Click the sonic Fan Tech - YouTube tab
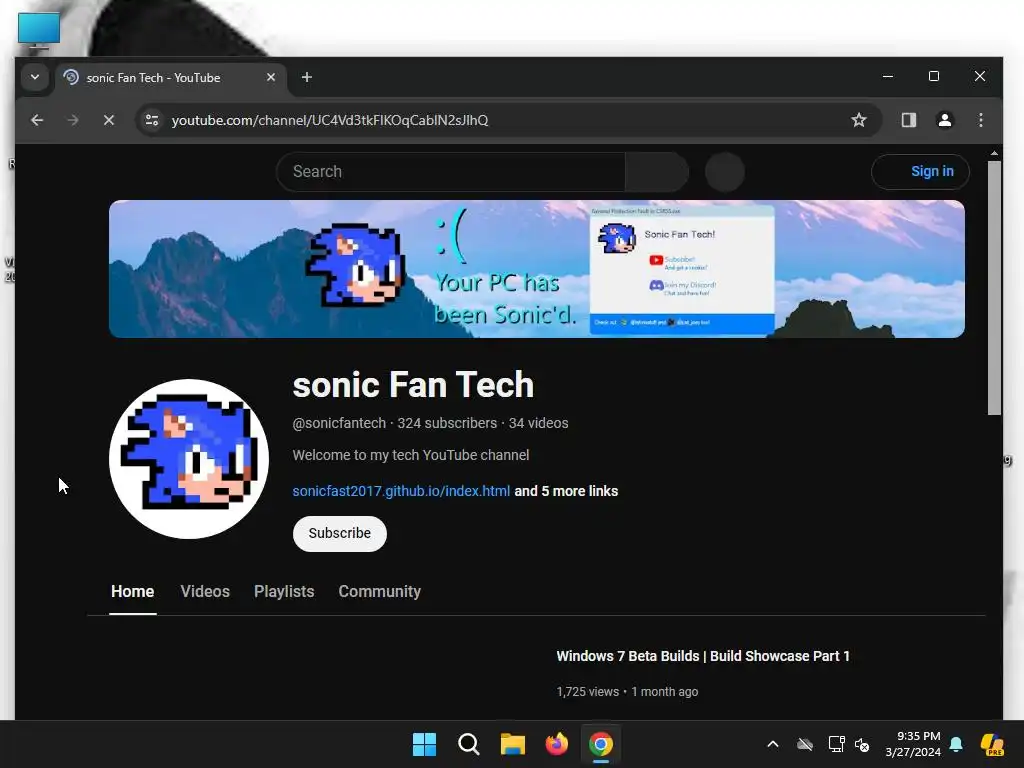Viewport: 1024px width, 768px height. tap(170, 78)
